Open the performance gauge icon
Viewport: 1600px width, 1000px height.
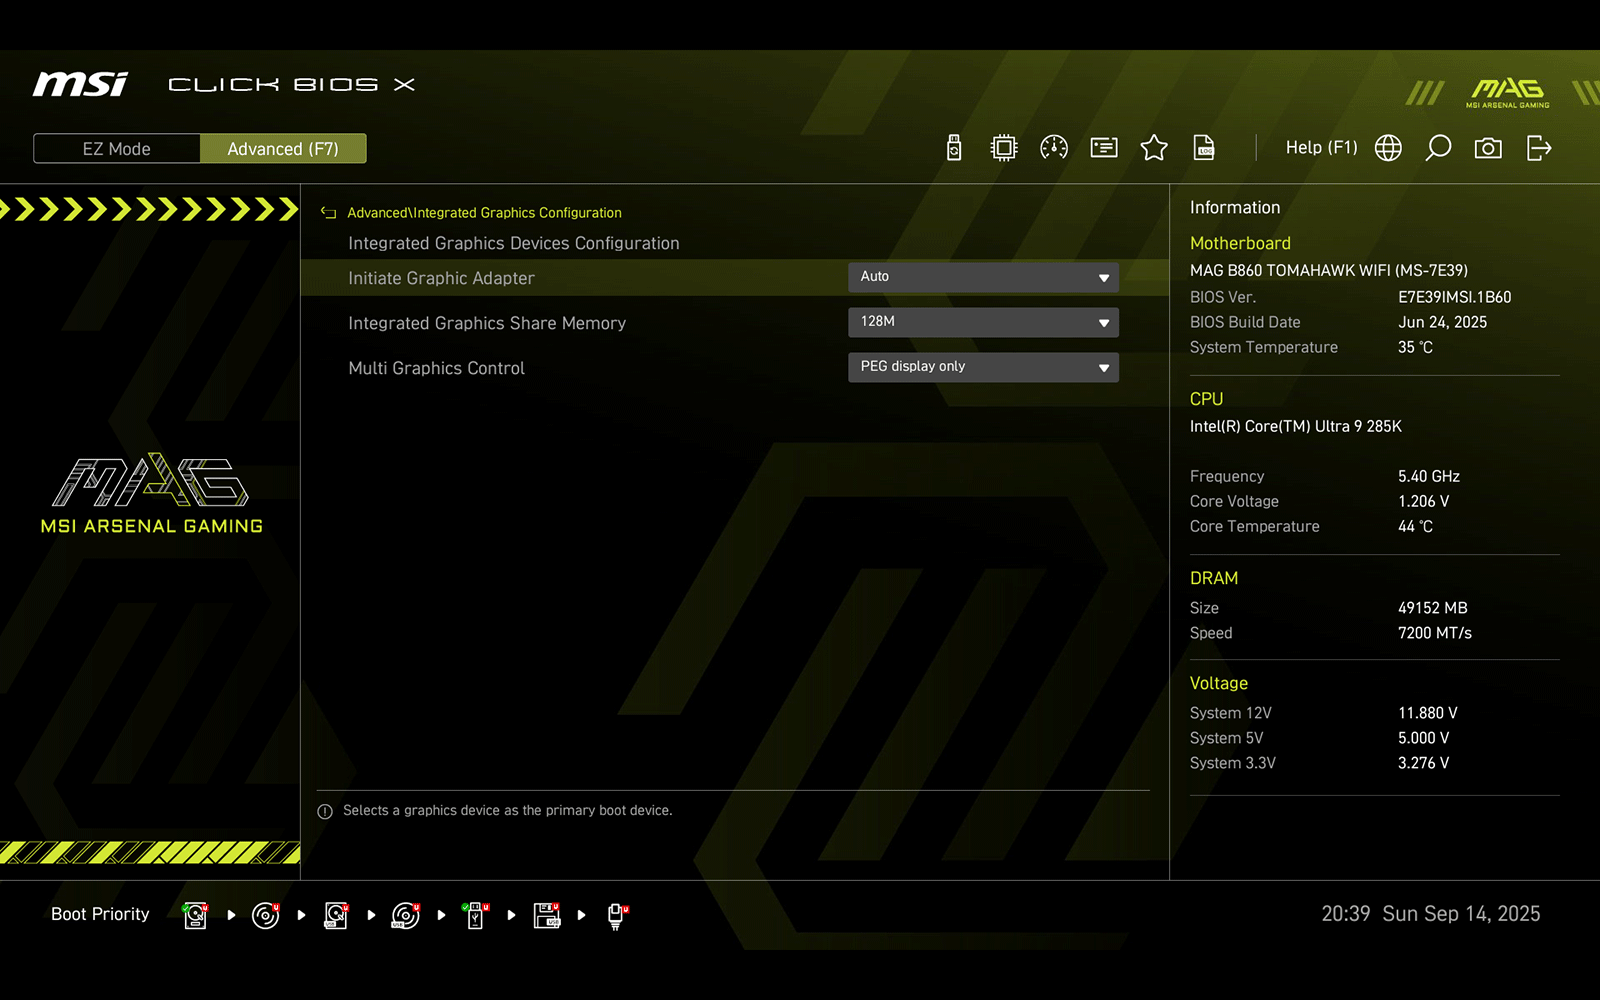(x=1054, y=148)
